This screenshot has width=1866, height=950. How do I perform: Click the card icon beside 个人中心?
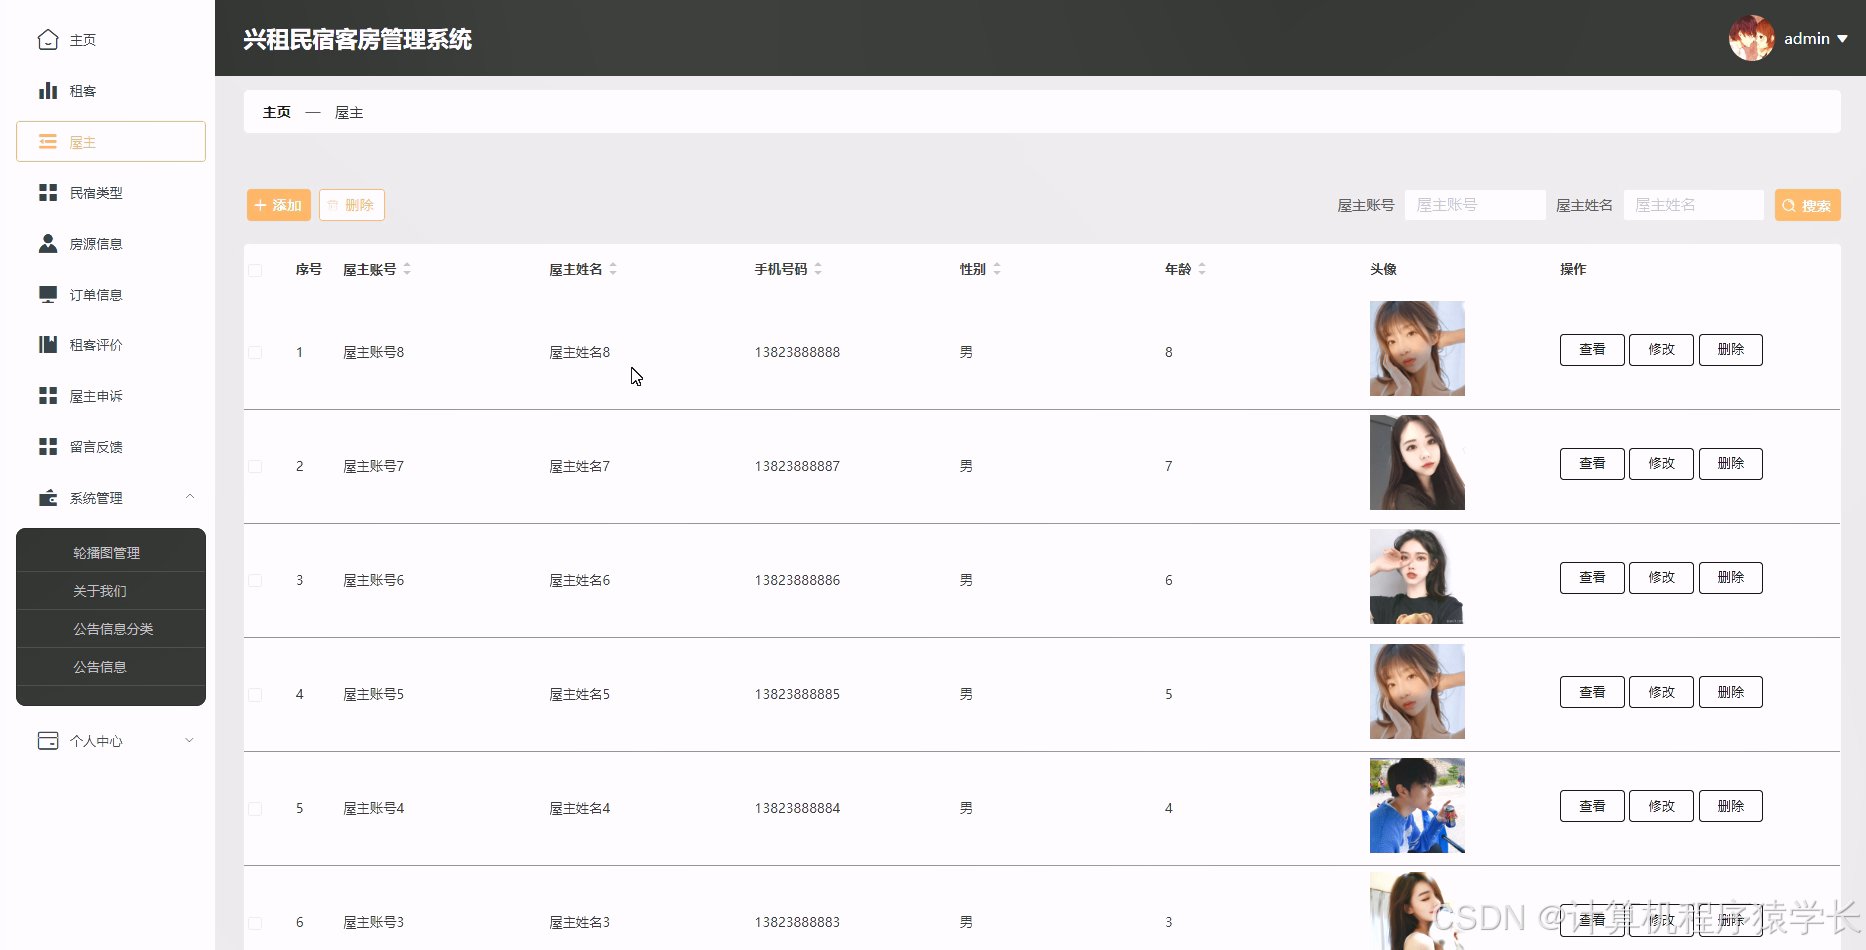(x=48, y=741)
